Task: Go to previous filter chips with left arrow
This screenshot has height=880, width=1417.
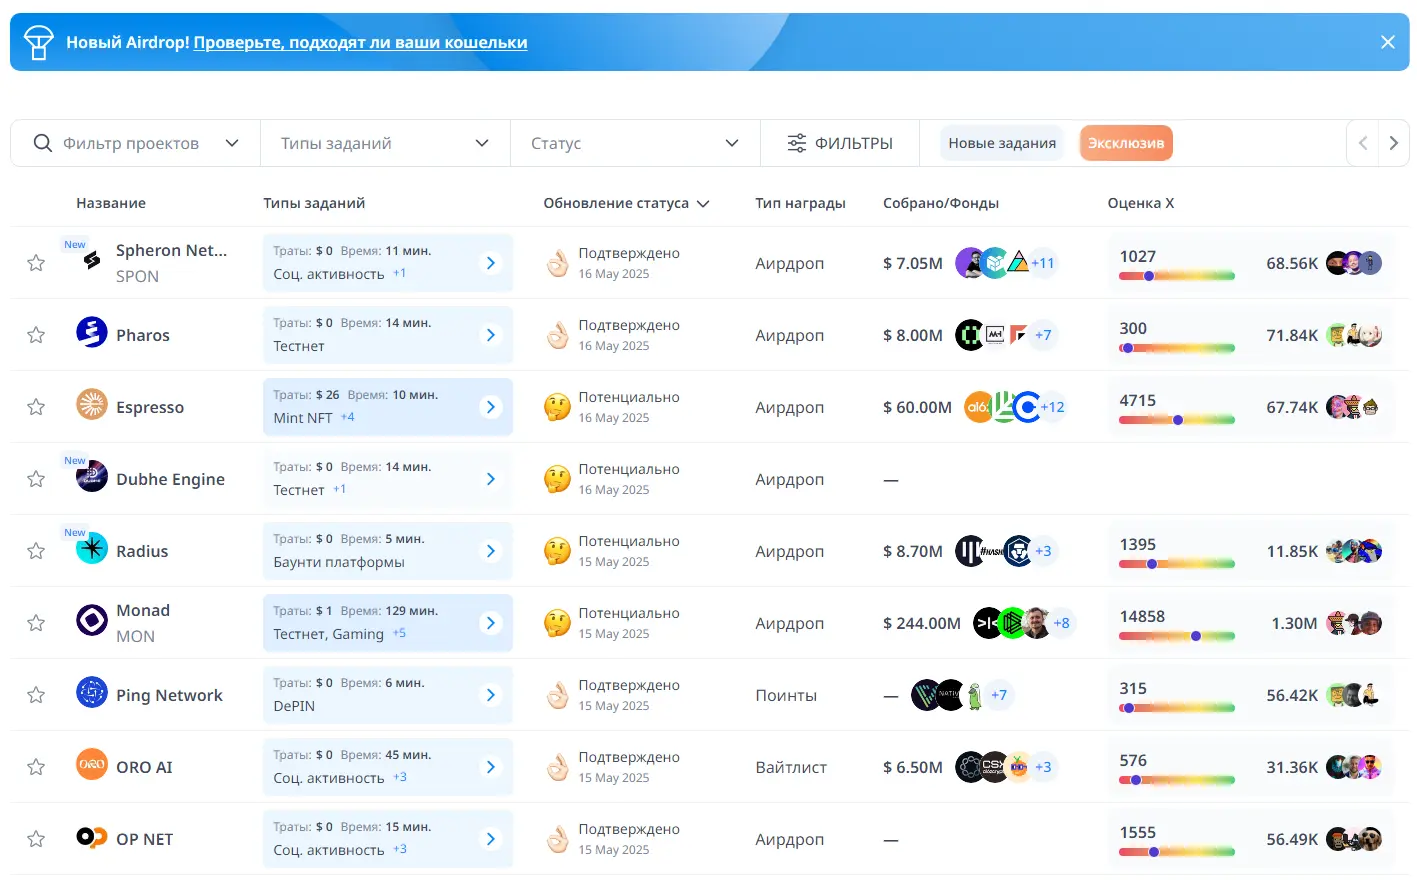Action: (x=1362, y=143)
